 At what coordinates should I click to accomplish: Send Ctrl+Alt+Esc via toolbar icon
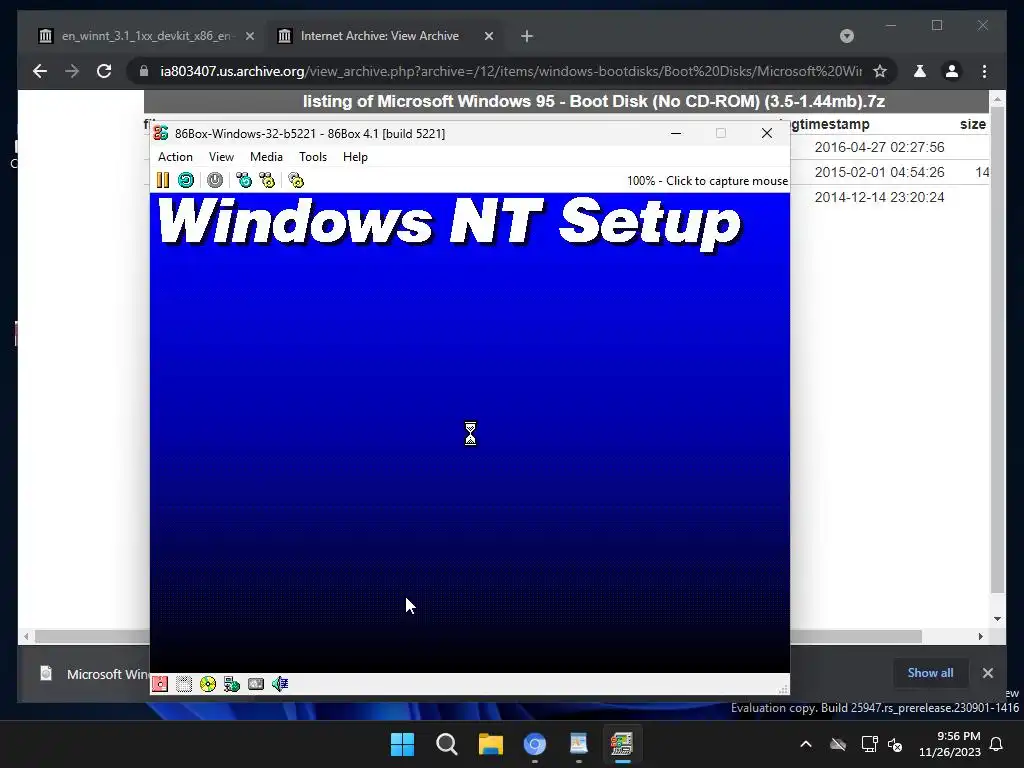267,180
